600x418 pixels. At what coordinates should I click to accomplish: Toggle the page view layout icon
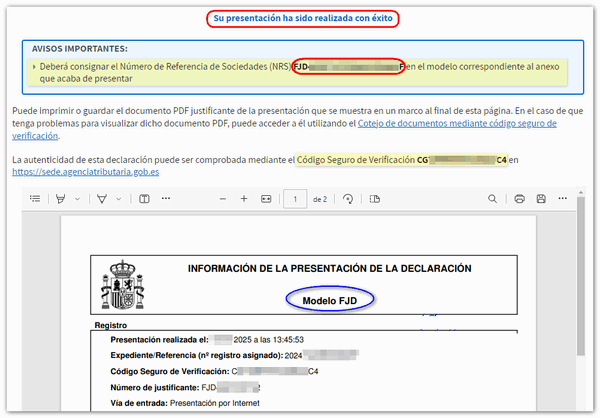370,199
